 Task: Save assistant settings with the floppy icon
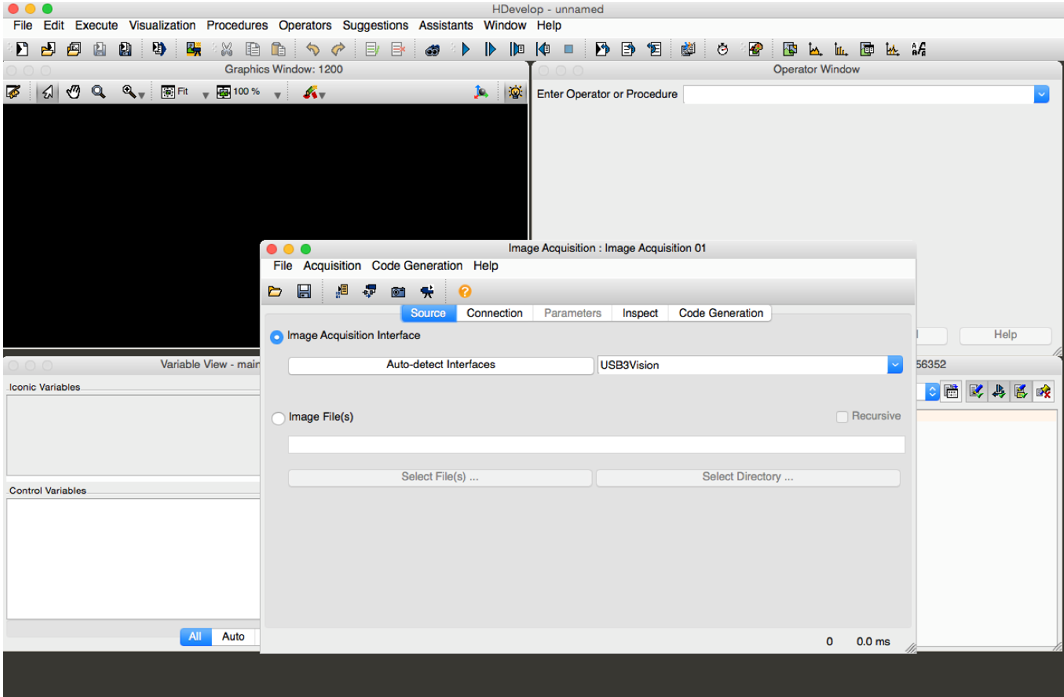pos(304,291)
